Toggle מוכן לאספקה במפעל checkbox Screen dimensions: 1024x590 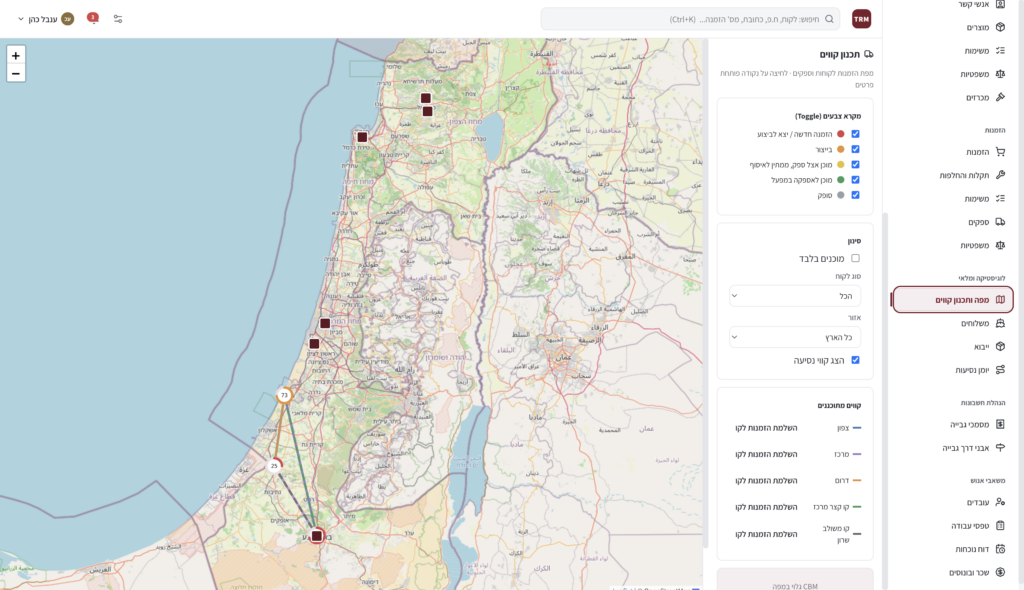(856, 180)
